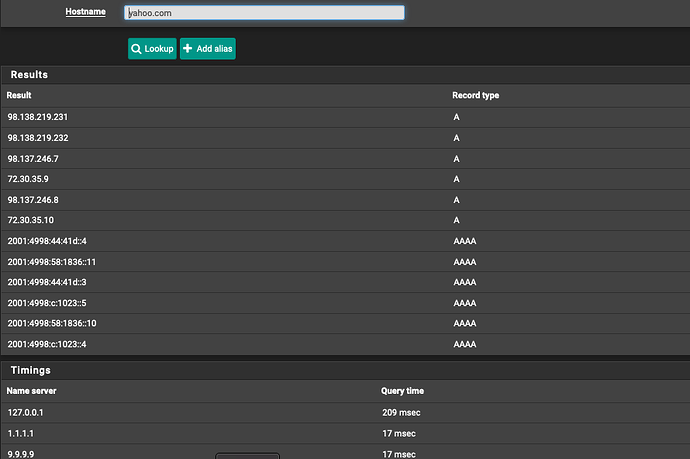This screenshot has height=459, width=690.
Task: Select result 2001:4998:58:1836::10
Action: [x=52, y=323]
